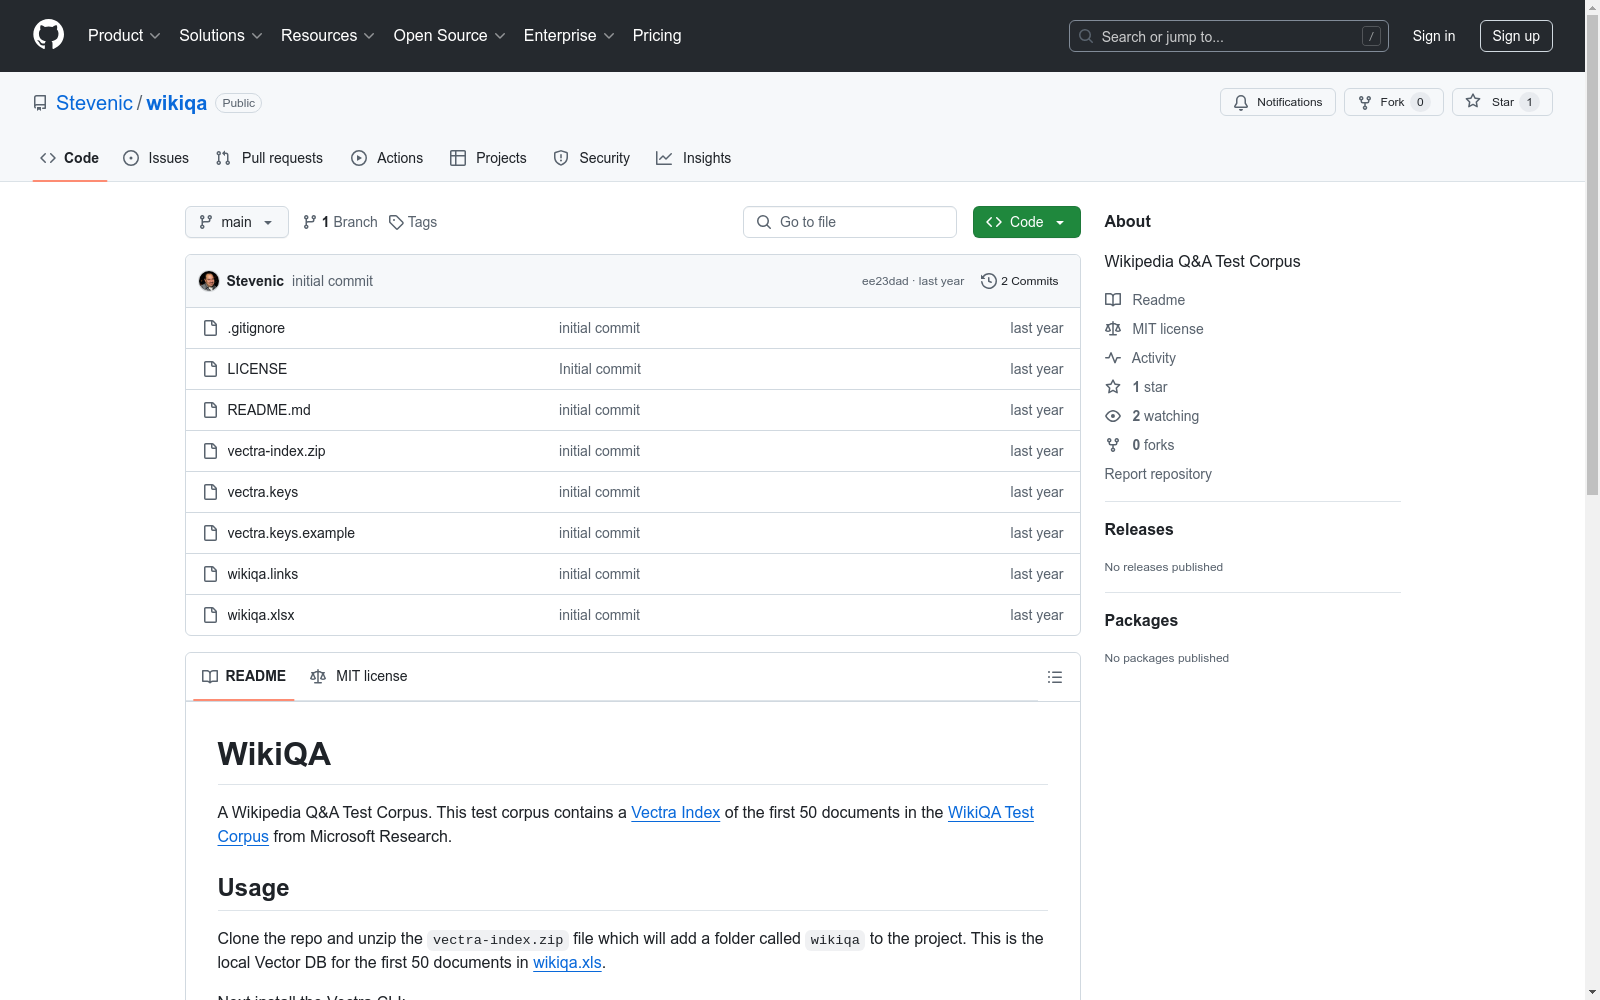The image size is (1600, 1000).
Task: Switch to the Pull requests tab
Action: [269, 158]
